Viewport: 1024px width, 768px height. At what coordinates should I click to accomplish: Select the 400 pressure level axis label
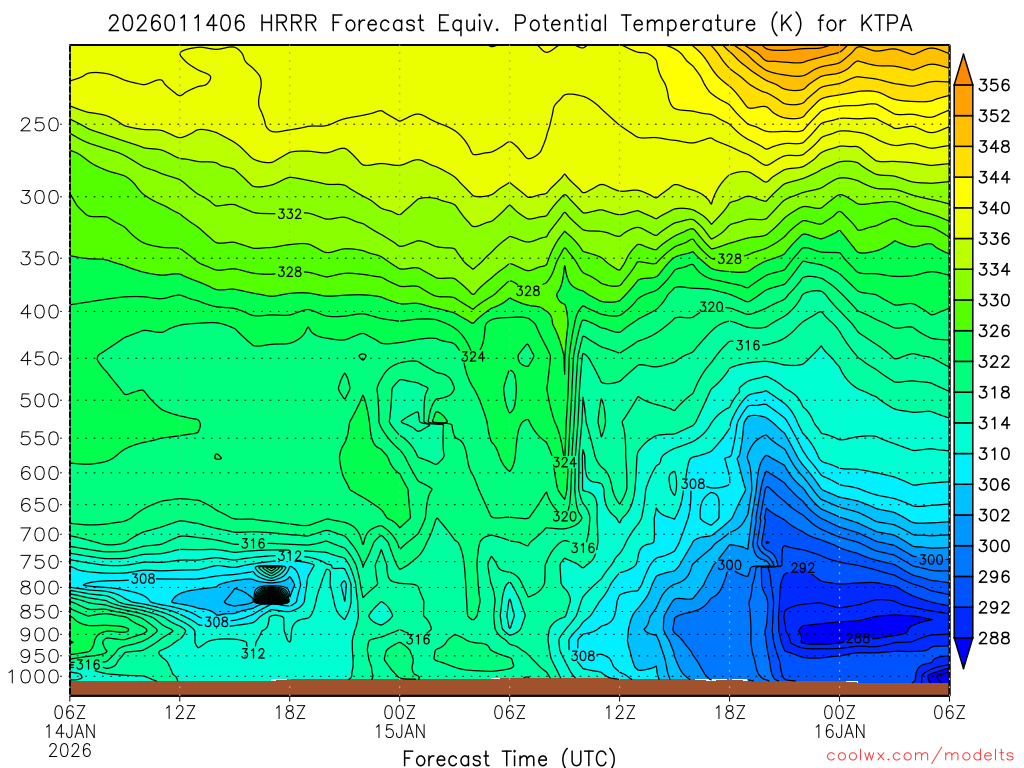[x=40, y=312]
